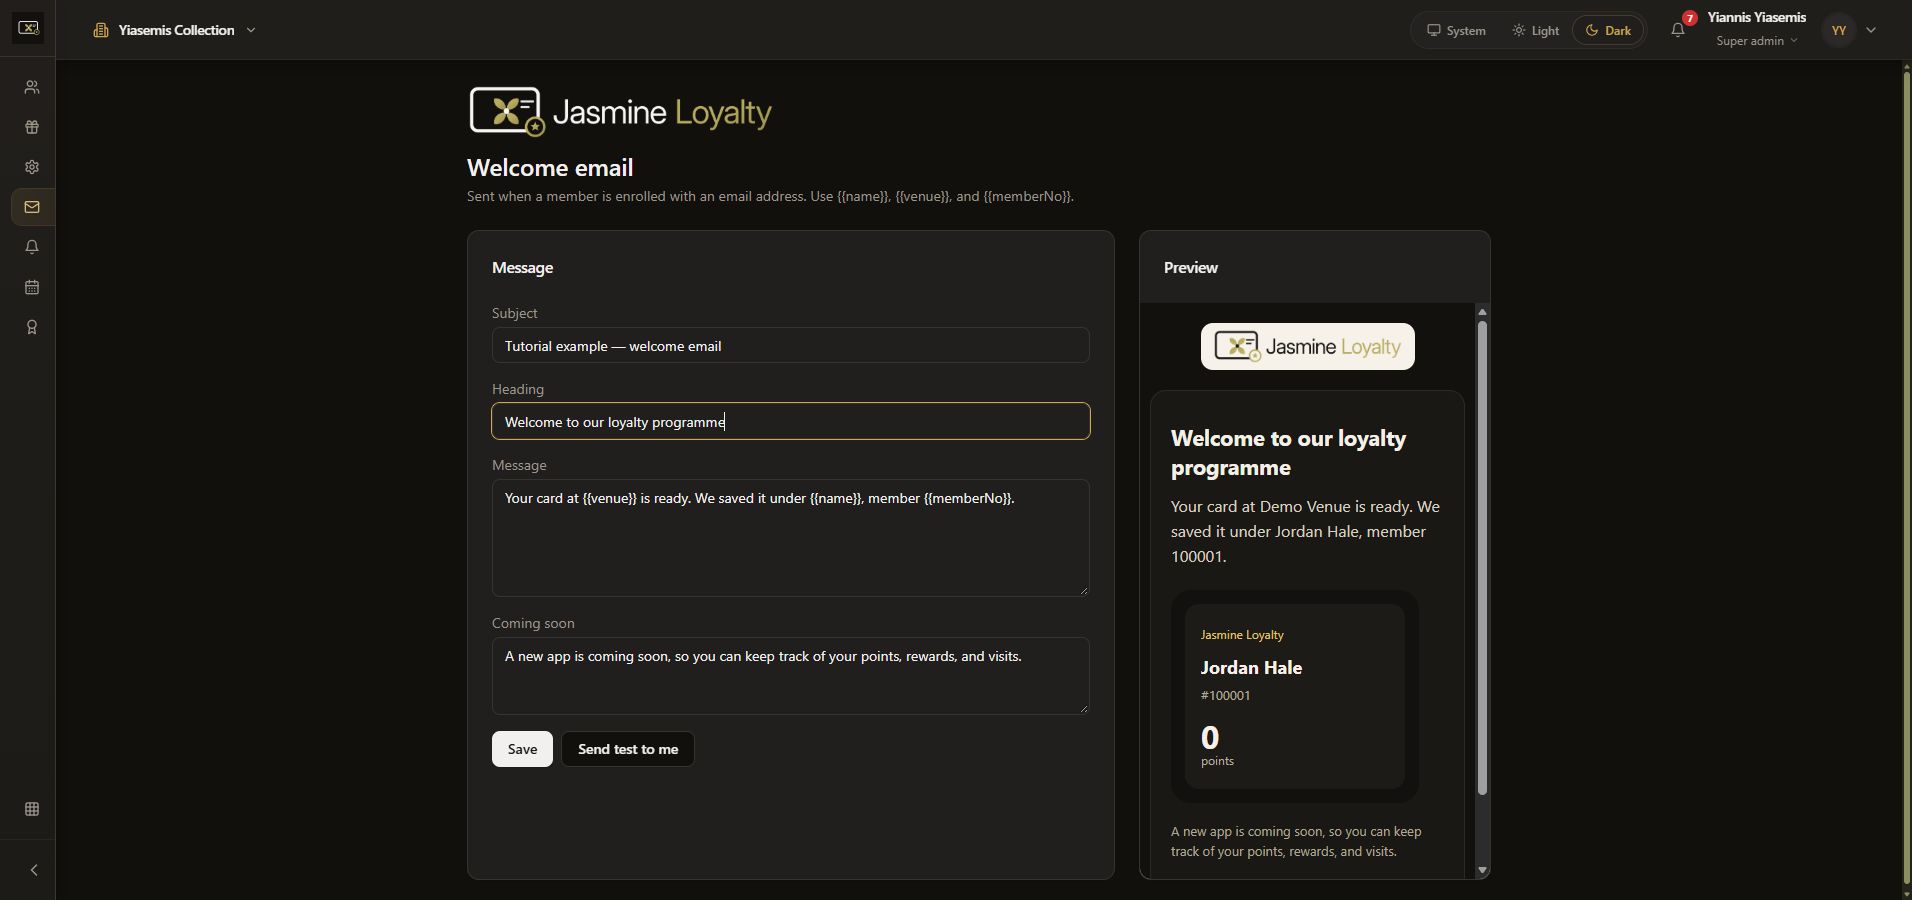Click the 'Welcome email' page title
Image resolution: width=1912 pixels, height=900 pixels.
(x=550, y=168)
